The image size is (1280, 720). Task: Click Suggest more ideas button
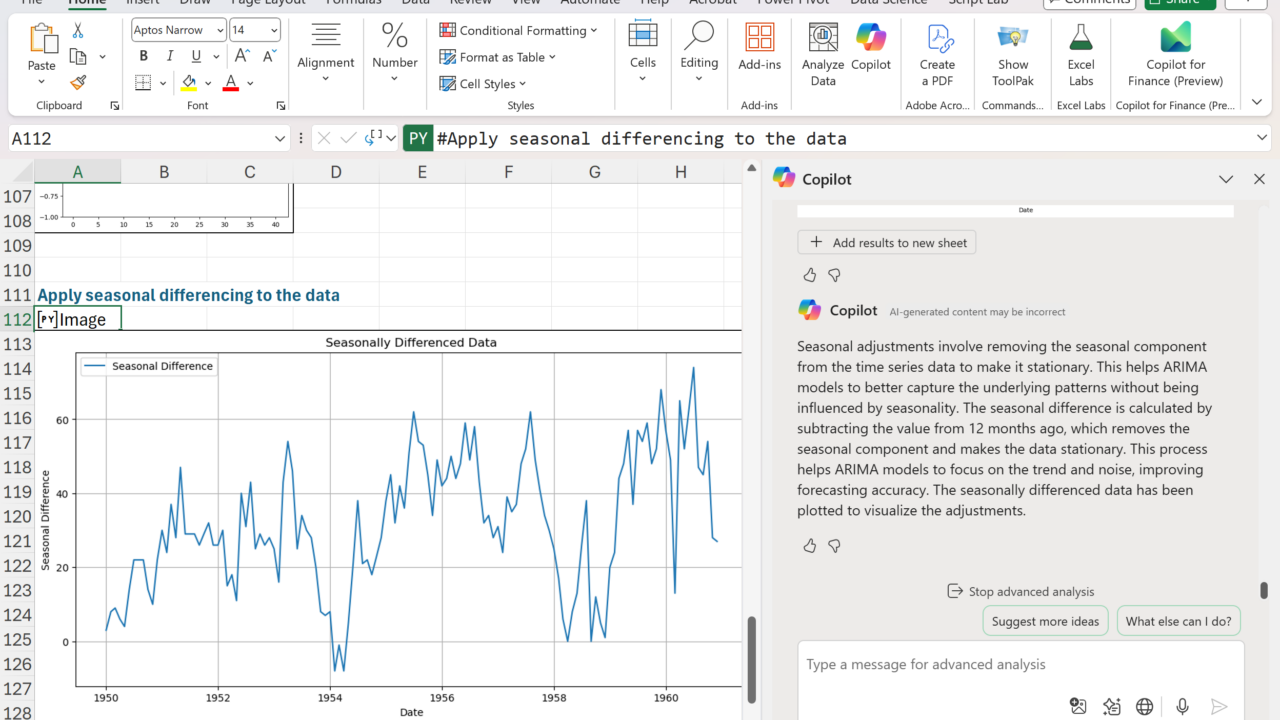(1045, 621)
